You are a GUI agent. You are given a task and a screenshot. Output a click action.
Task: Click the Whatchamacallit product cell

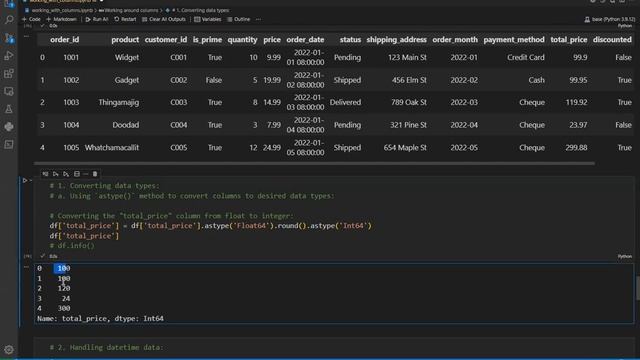point(112,148)
